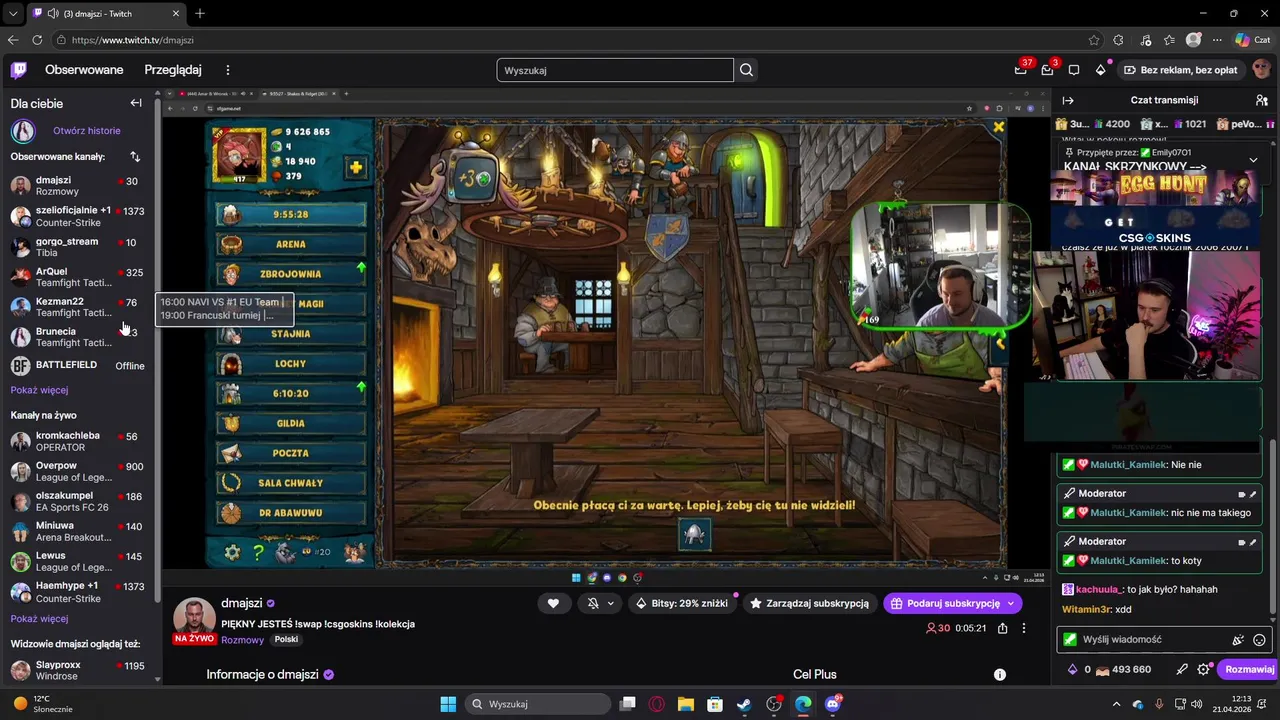Click the yellow plus button in game panel

[356, 168]
